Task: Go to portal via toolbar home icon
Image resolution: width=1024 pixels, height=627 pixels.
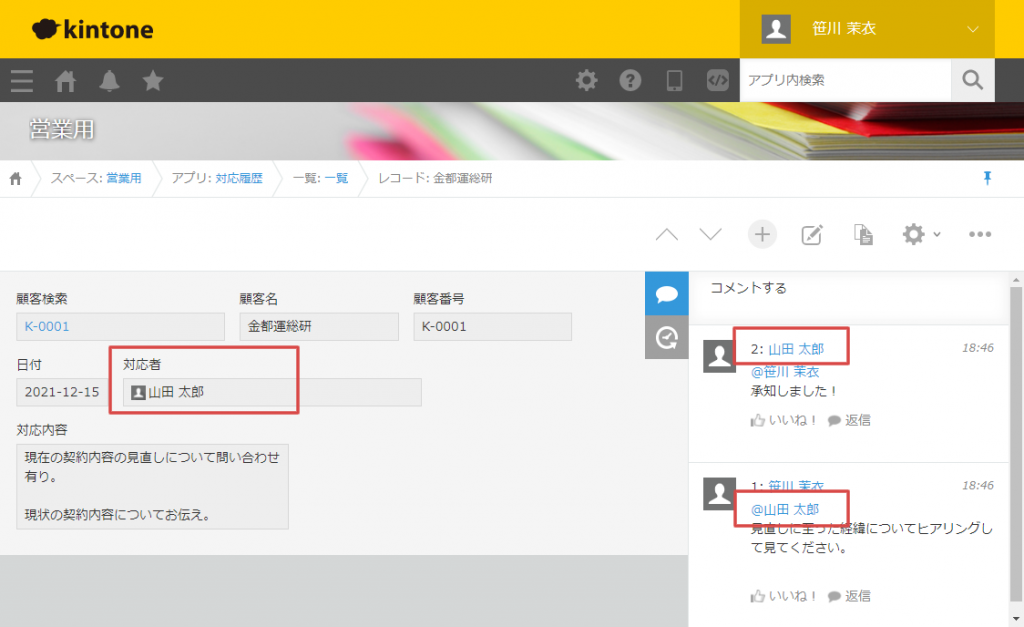Action: 65,81
